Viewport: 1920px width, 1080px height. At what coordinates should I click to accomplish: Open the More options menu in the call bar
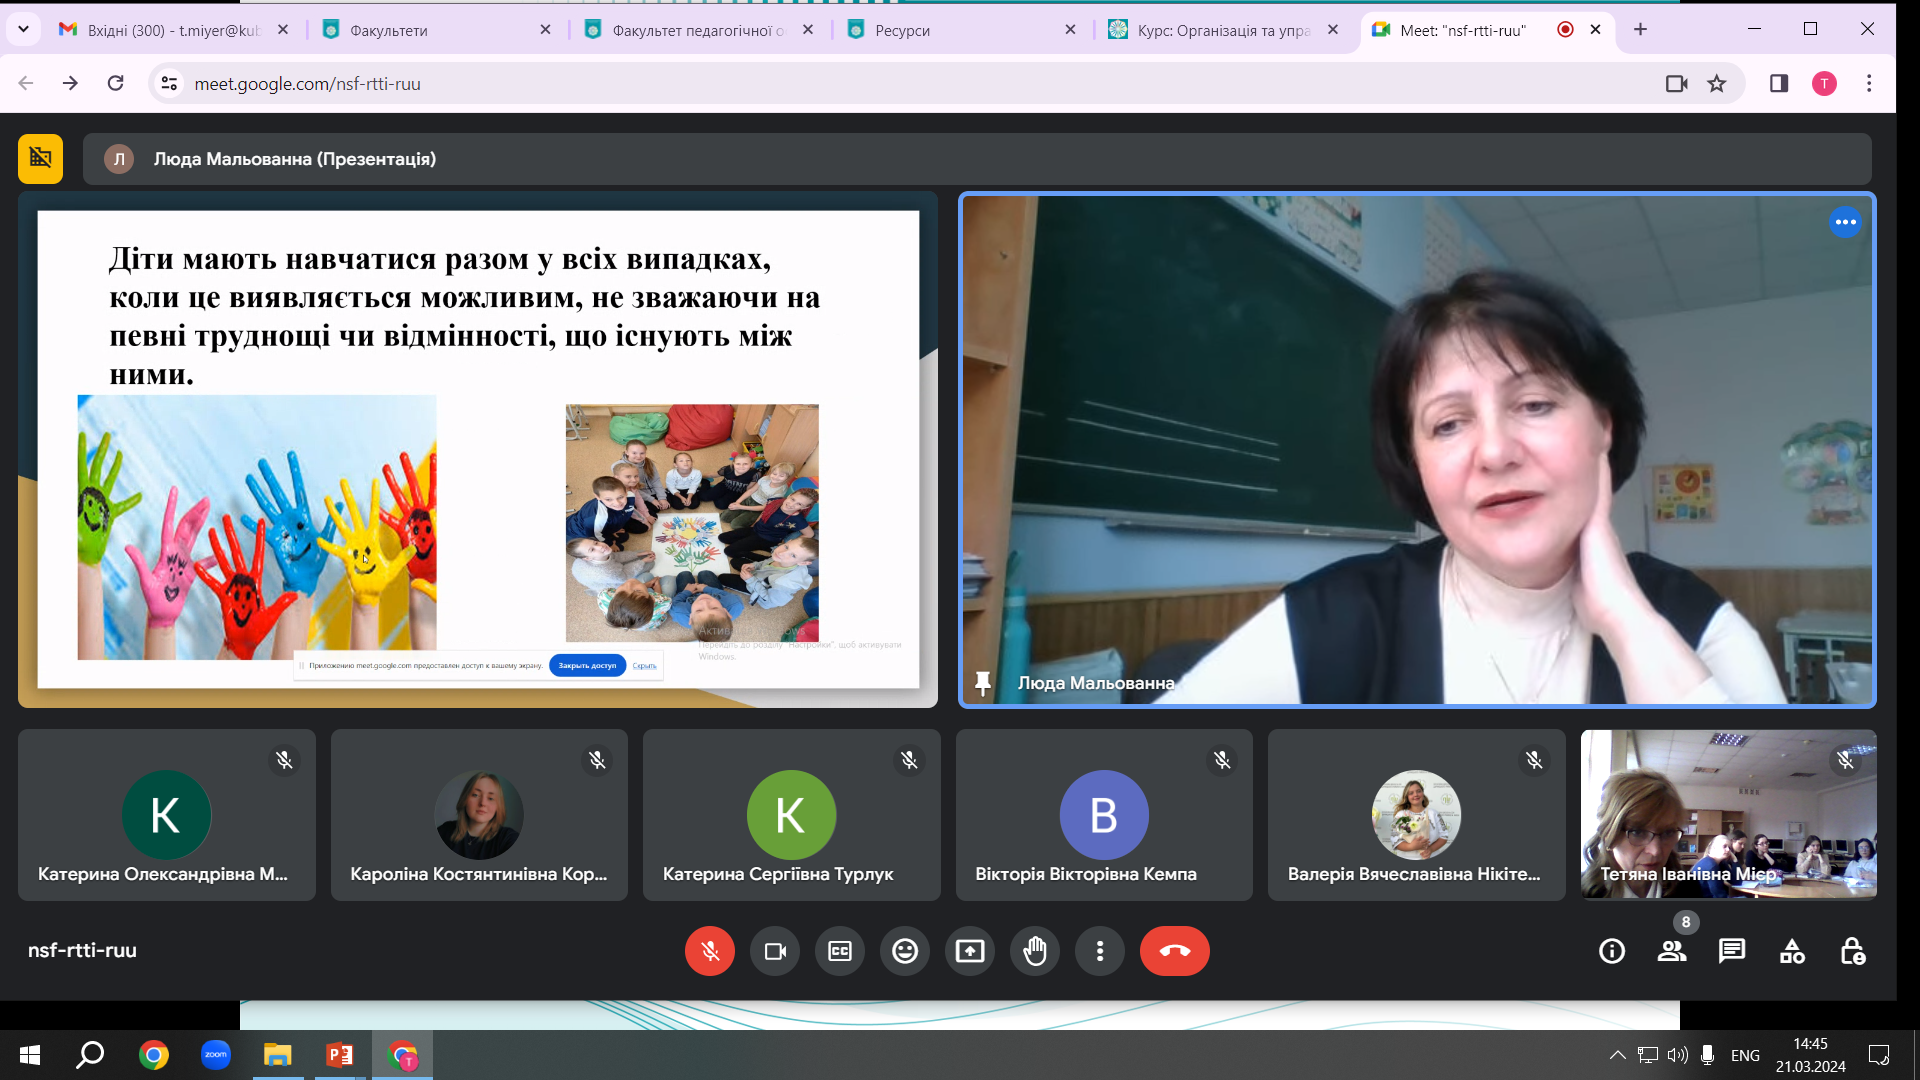[x=1100, y=951]
